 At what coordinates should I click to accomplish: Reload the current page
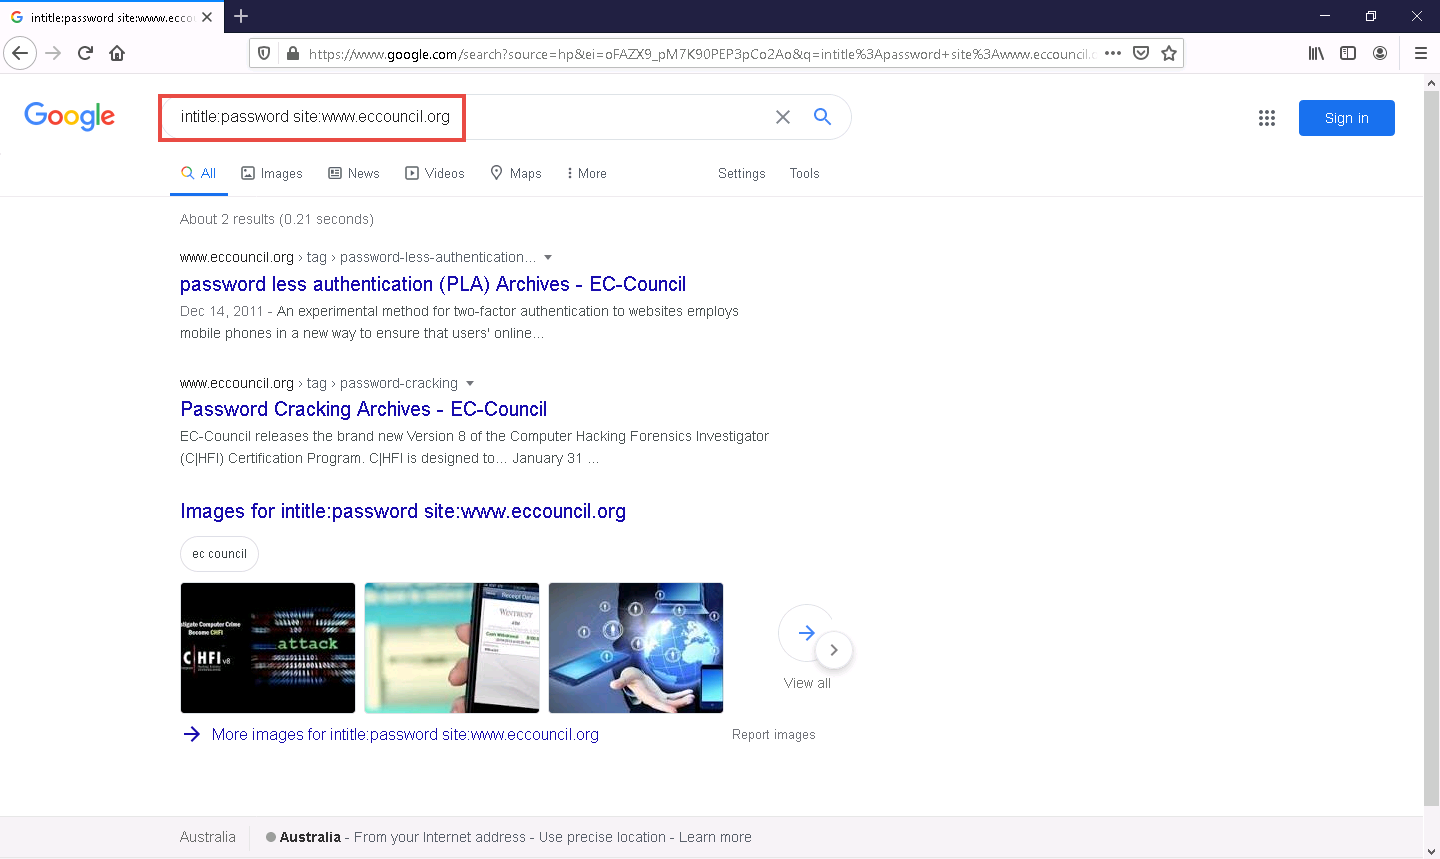(x=85, y=53)
